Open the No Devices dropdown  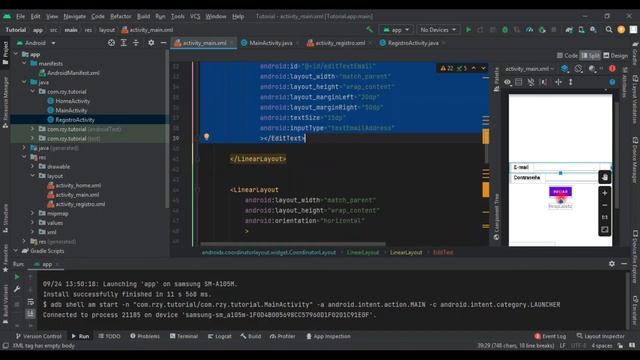(438, 30)
